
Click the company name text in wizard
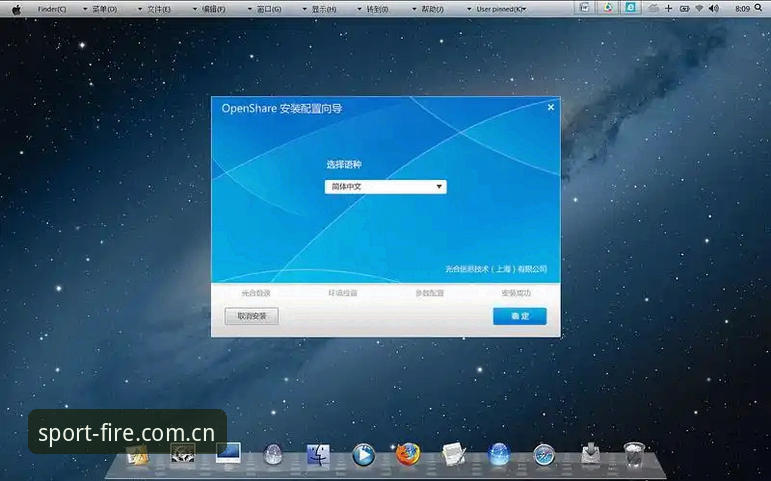tap(496, 269)
